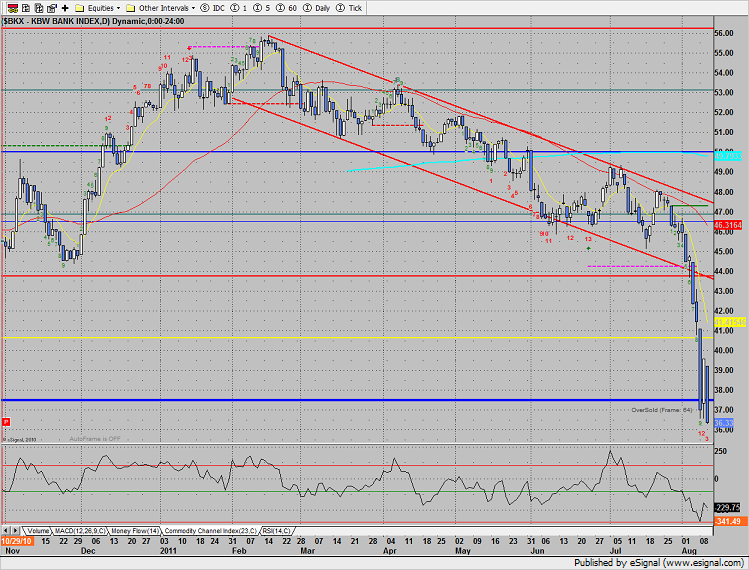Click the red 46.3164 price label

click(728, 225)
